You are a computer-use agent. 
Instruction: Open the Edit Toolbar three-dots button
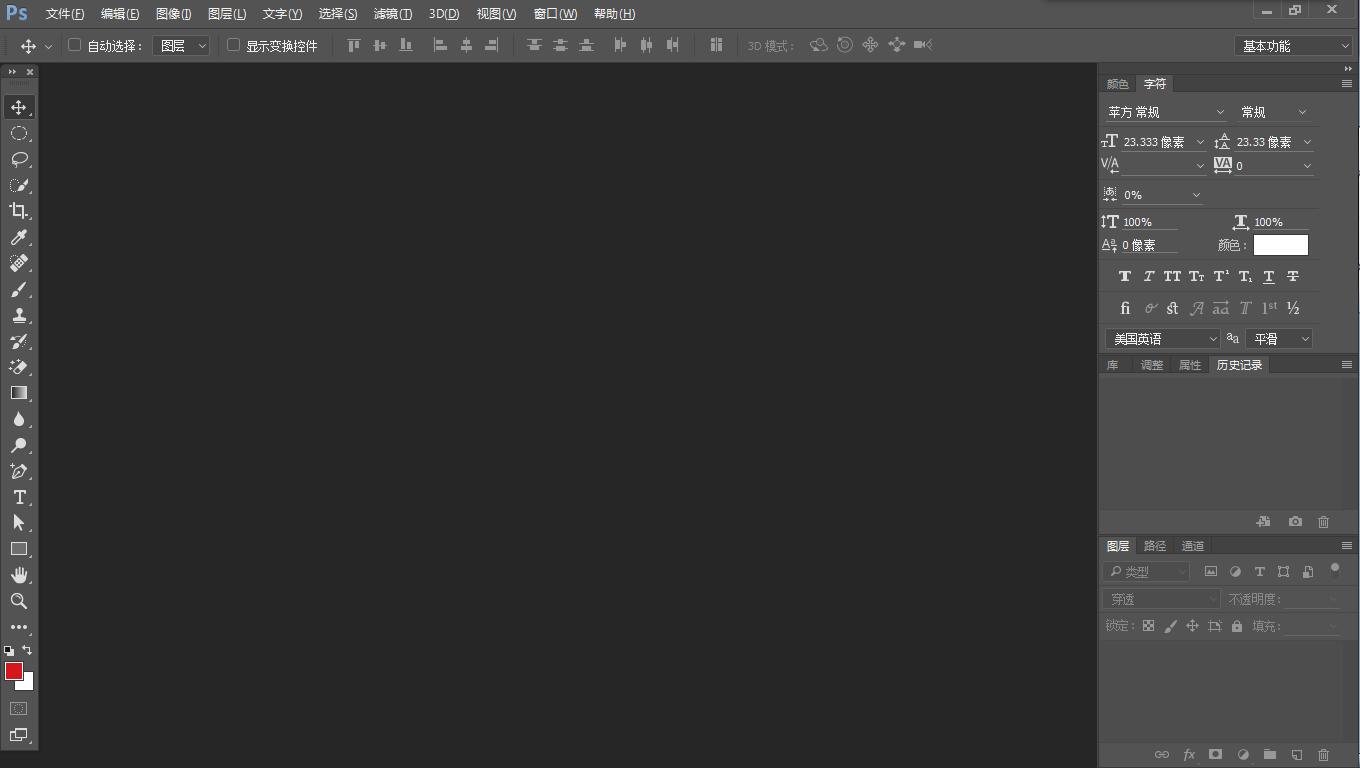[19, 627]
